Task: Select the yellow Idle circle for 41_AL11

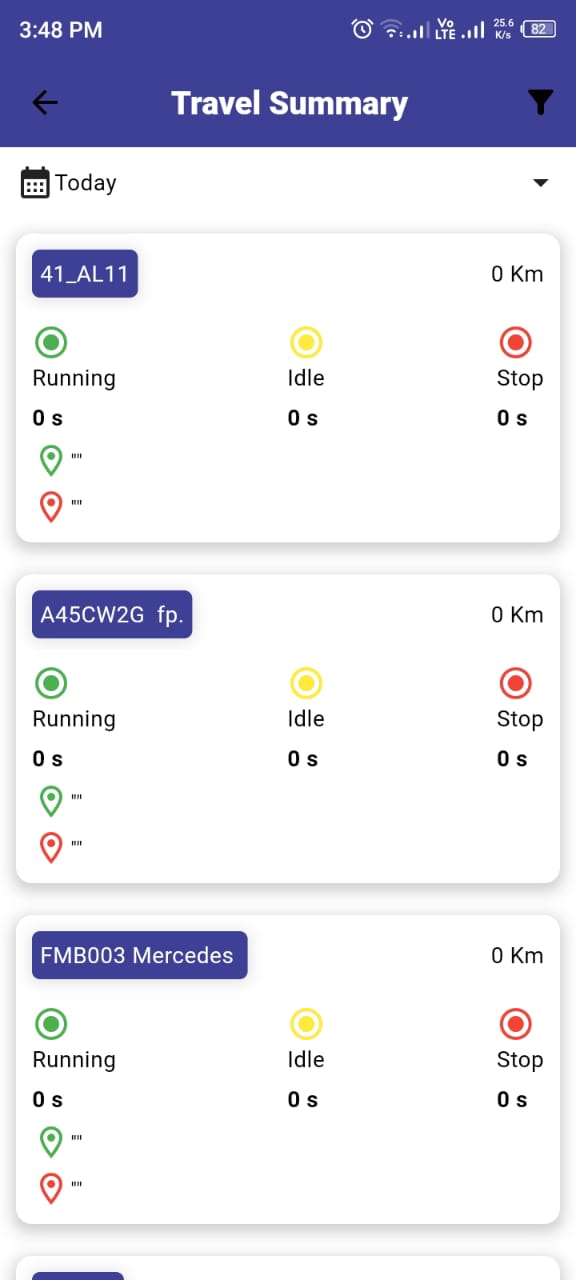Action: (306, 342)
